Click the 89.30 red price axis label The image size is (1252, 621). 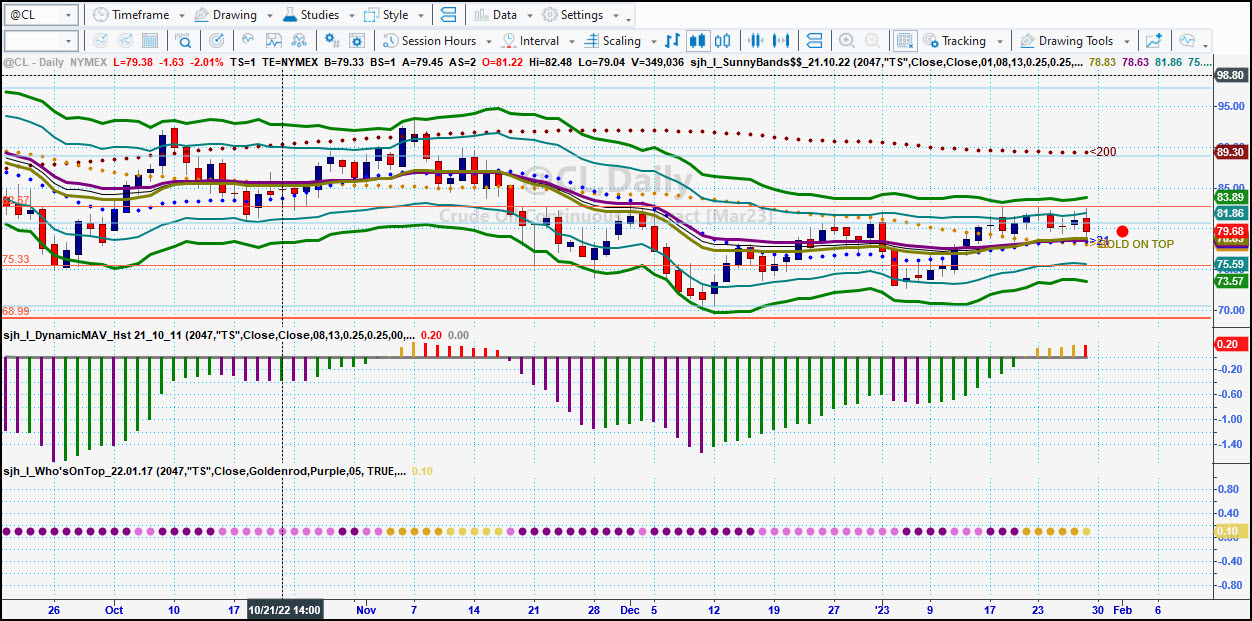[1230, 152]
